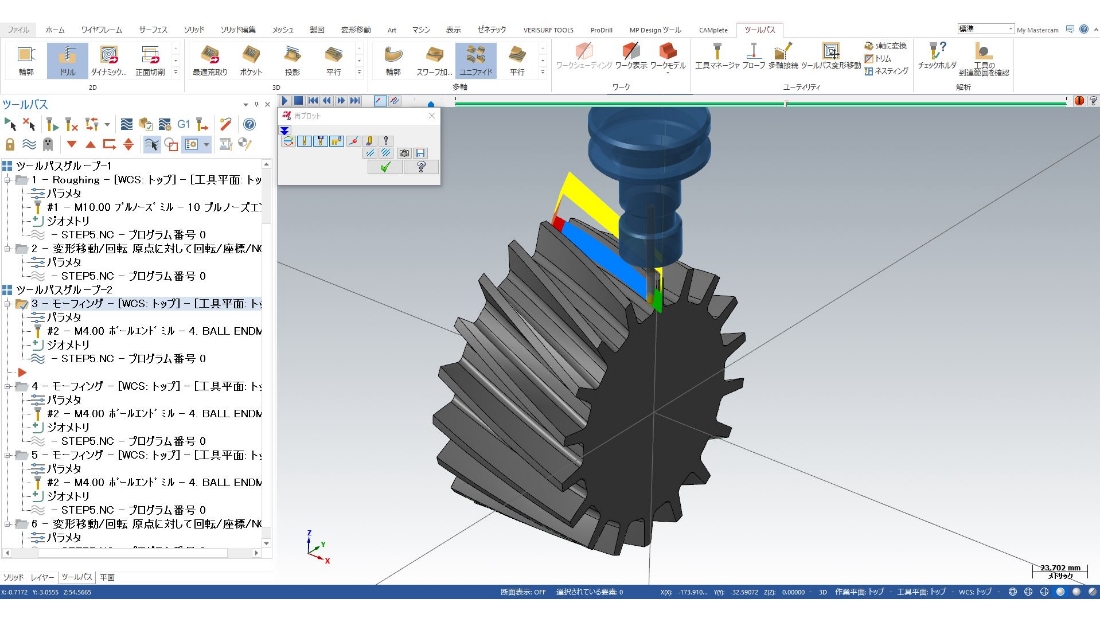The width and height of the screenshot is (1100, 620).
Task: Move insert arrow down one item
Action: tap(72, 144)
